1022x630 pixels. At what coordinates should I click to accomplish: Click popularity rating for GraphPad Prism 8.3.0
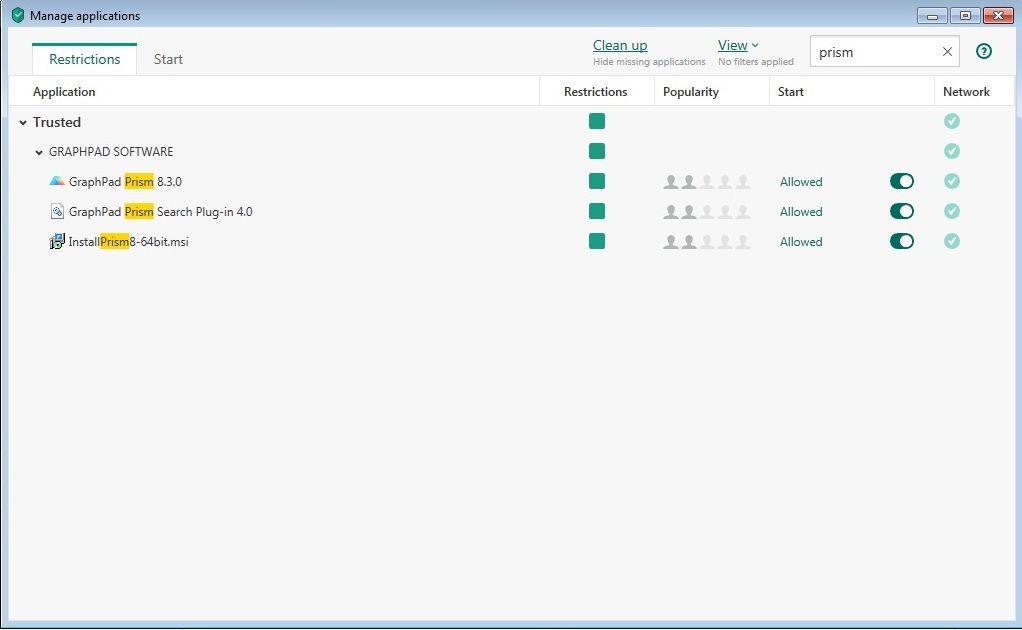pyautogui.click(x=707, y=182)
